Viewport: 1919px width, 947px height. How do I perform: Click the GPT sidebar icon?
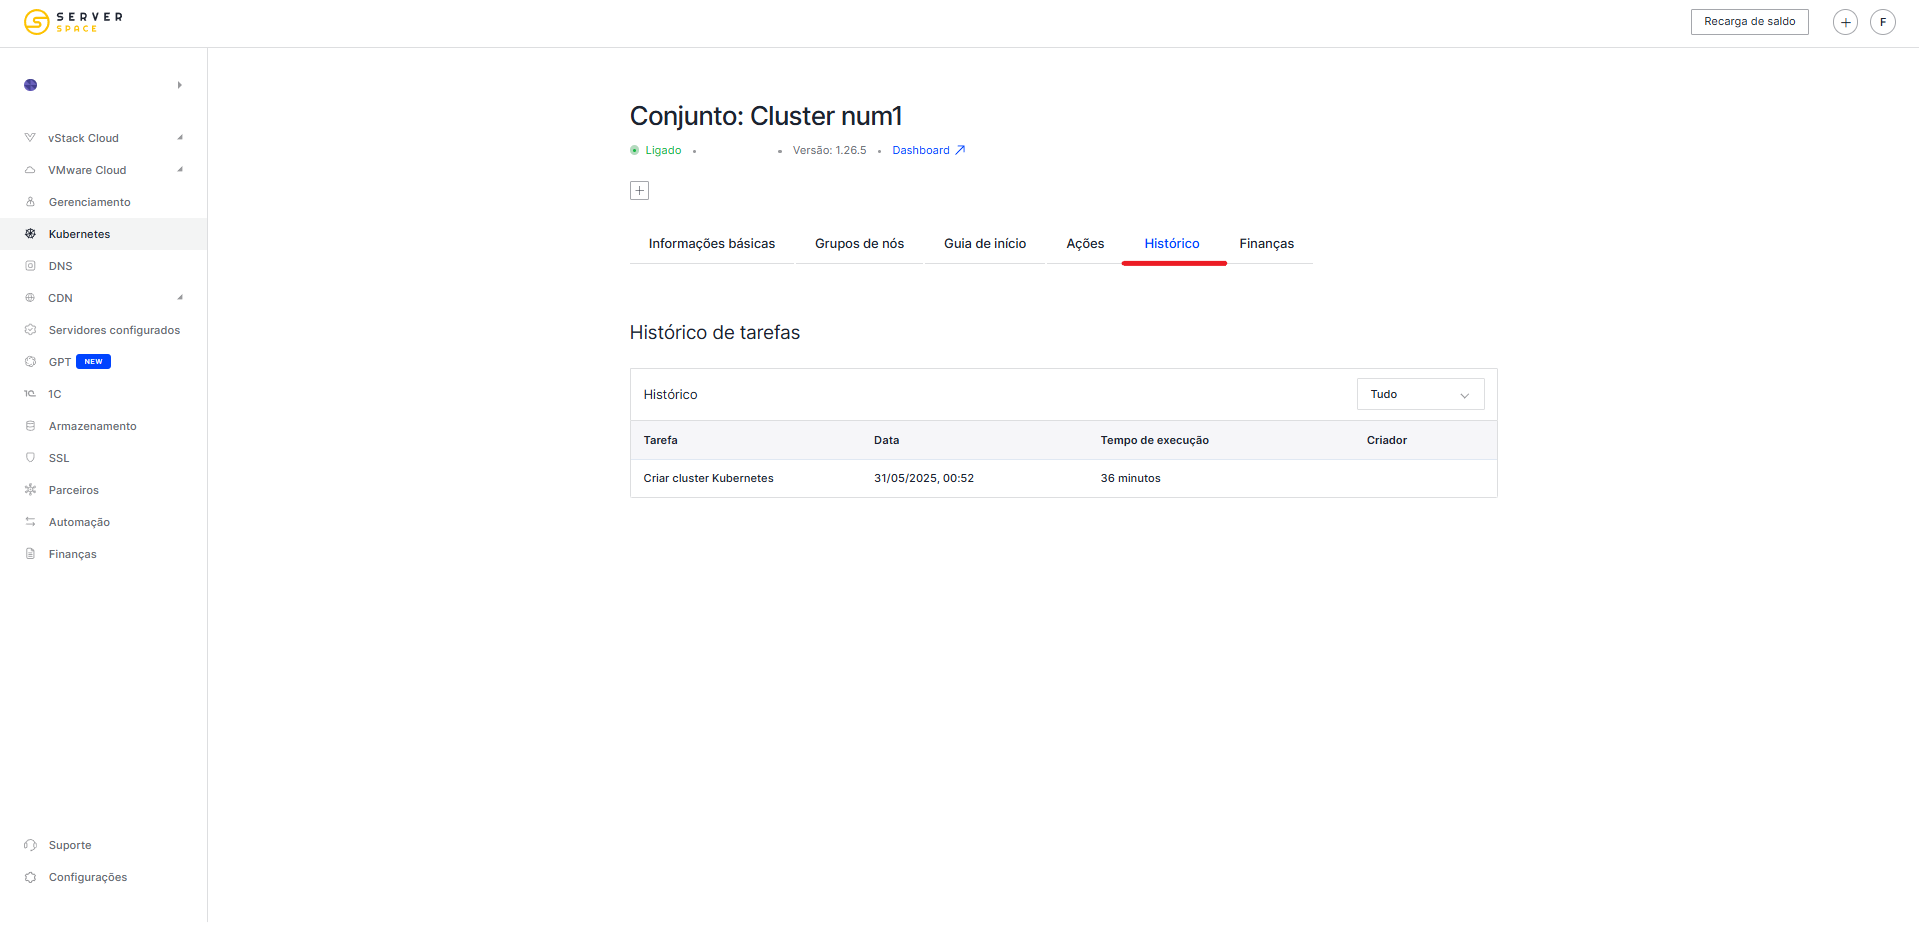tap(30, 362)
